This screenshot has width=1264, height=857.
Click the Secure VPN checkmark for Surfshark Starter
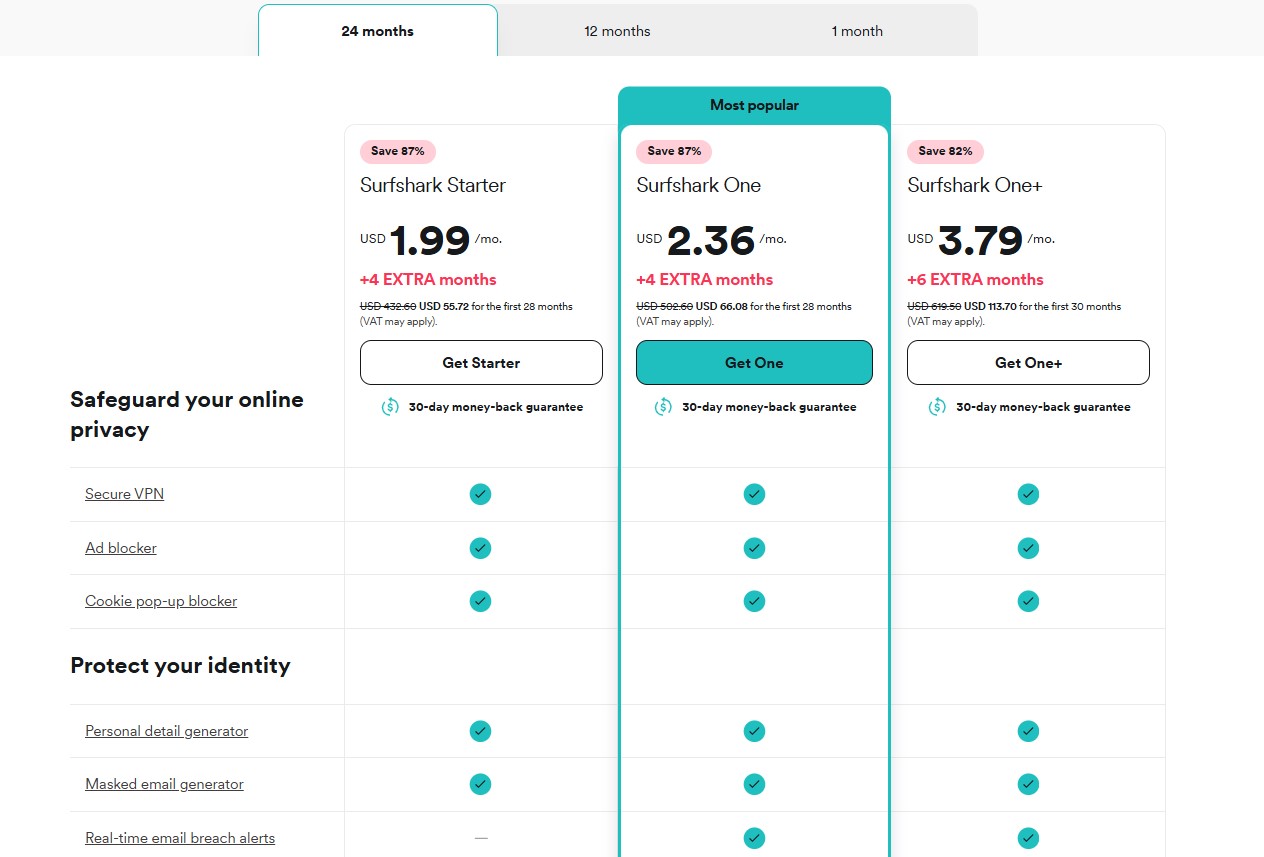click(x=481, y=494)
